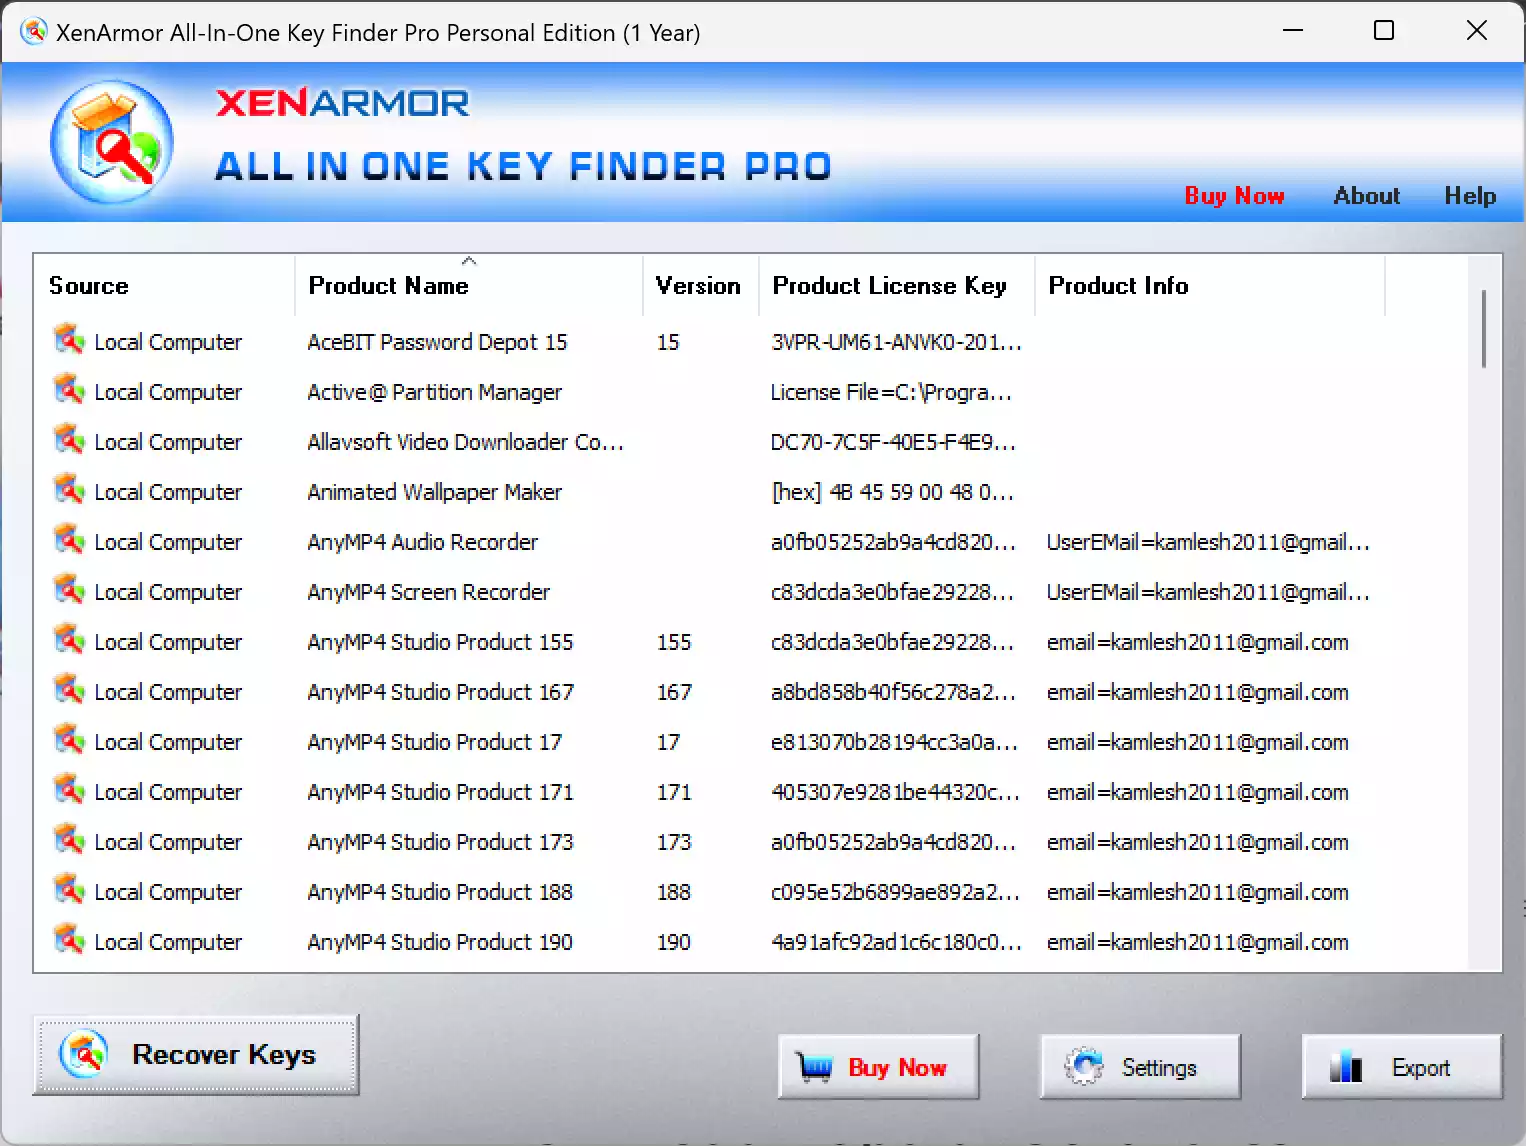Open the About menu in the header
Image resolution: width=1526 pixels, height=1146 pixels.
(1366, 196)
